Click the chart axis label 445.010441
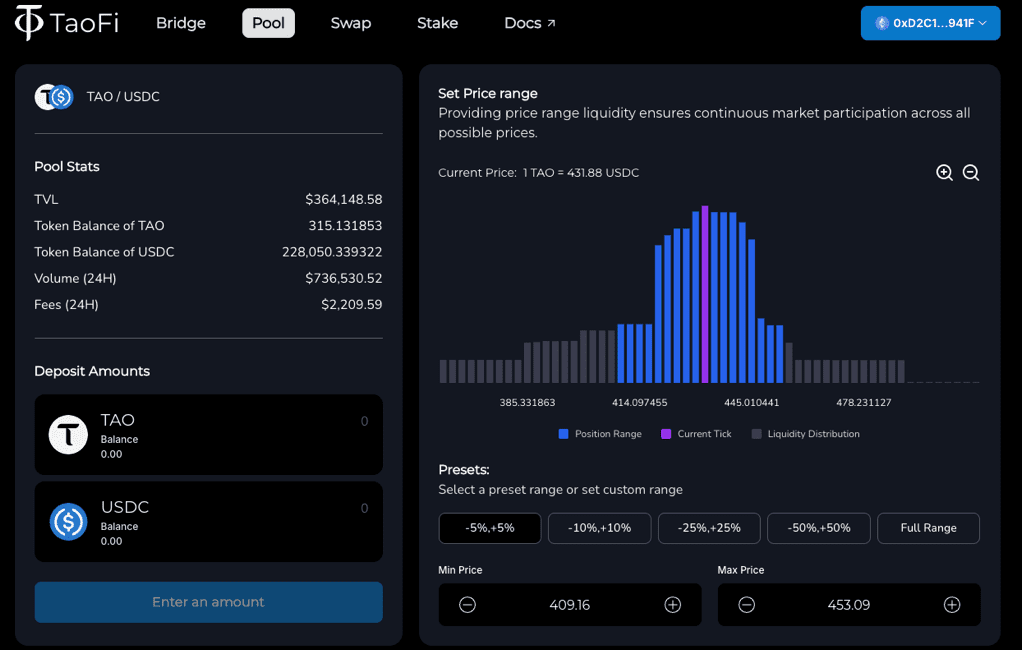The width and height of the screenshot is (1022, 650). tap(752, 402)
